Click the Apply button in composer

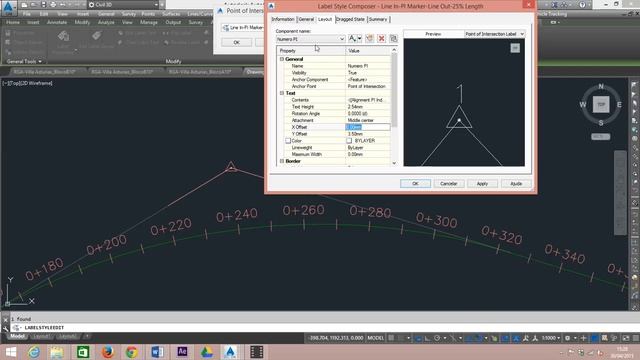pos(482,184)
